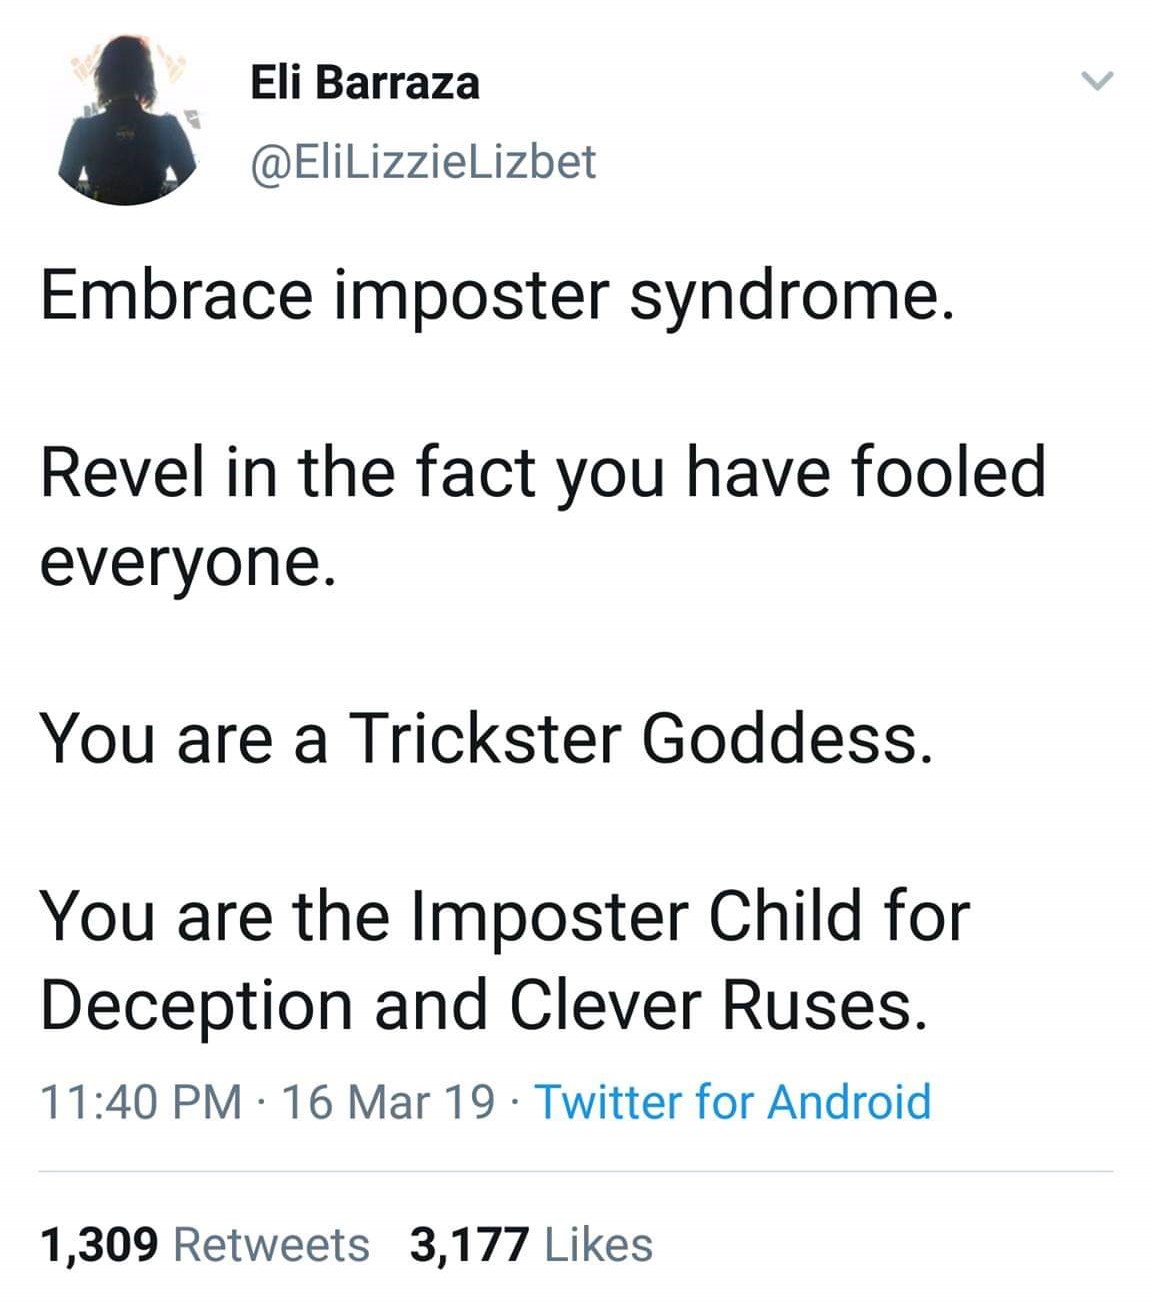Click the Twitter for Android source link

coord(734,1101)
